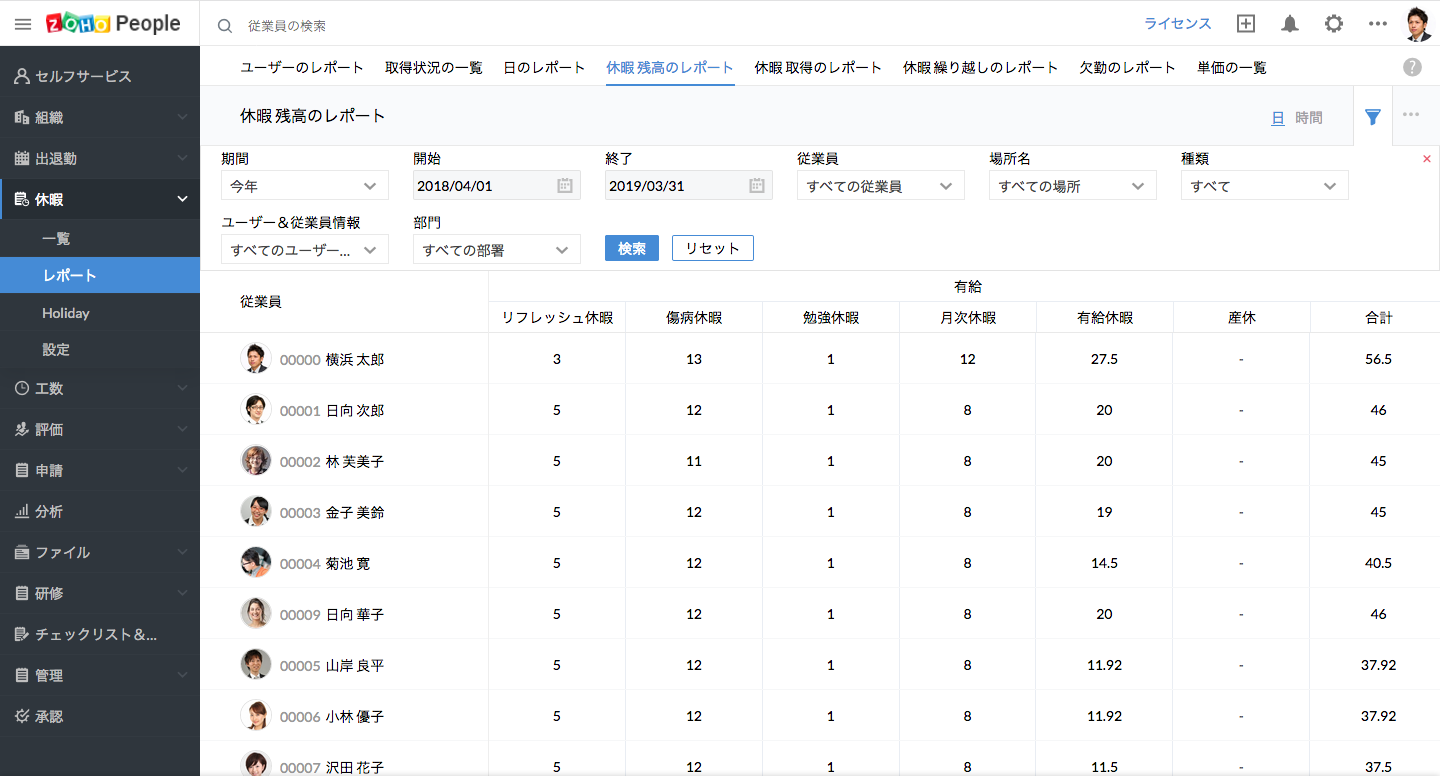This screenshot has height=776, width=1440.
Task: Open the help question mark icon
Action: pyautogui.click(x=1412, y=67)
